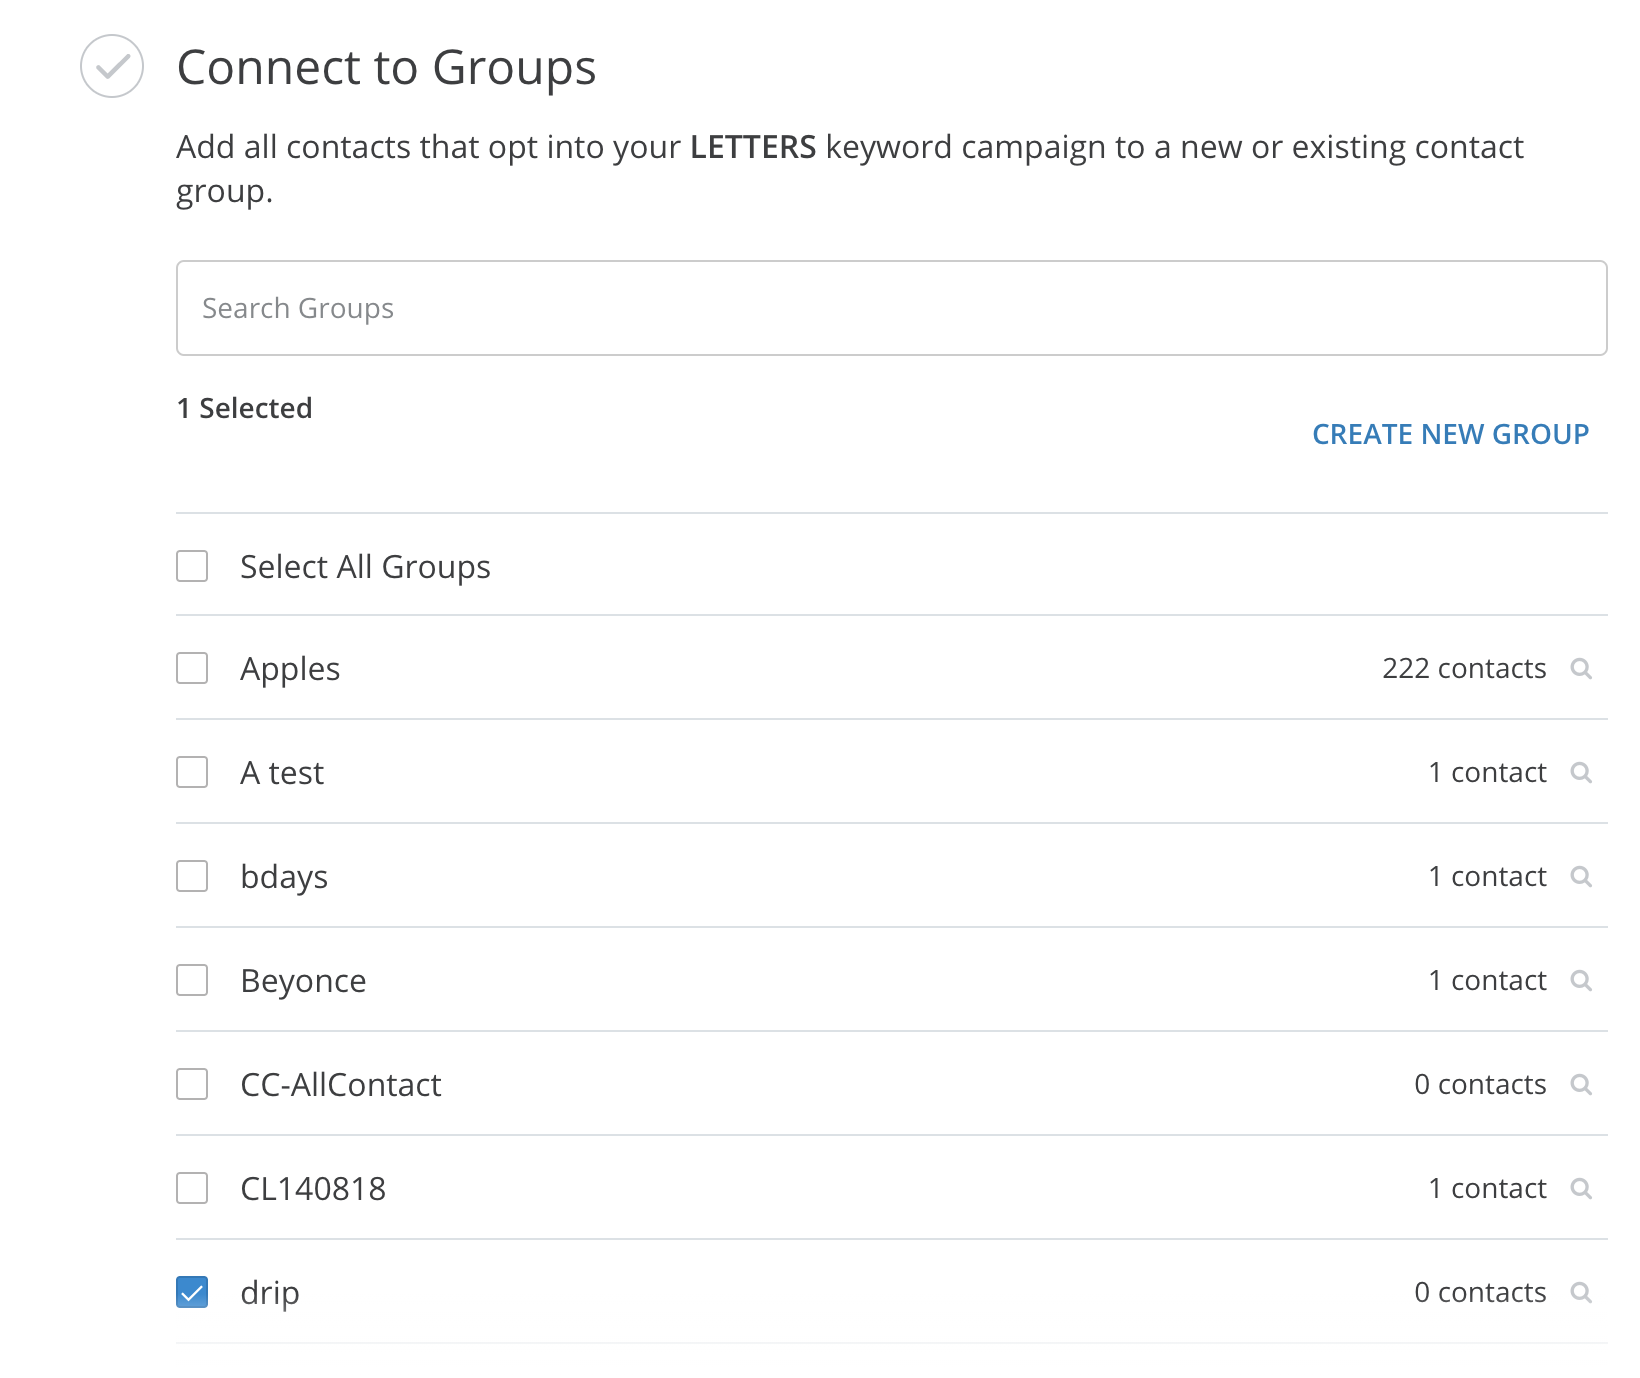The width and height of the screenshot is (1640, 1378).
Task: Click the Apples group name label
Action: coord(290,669)
